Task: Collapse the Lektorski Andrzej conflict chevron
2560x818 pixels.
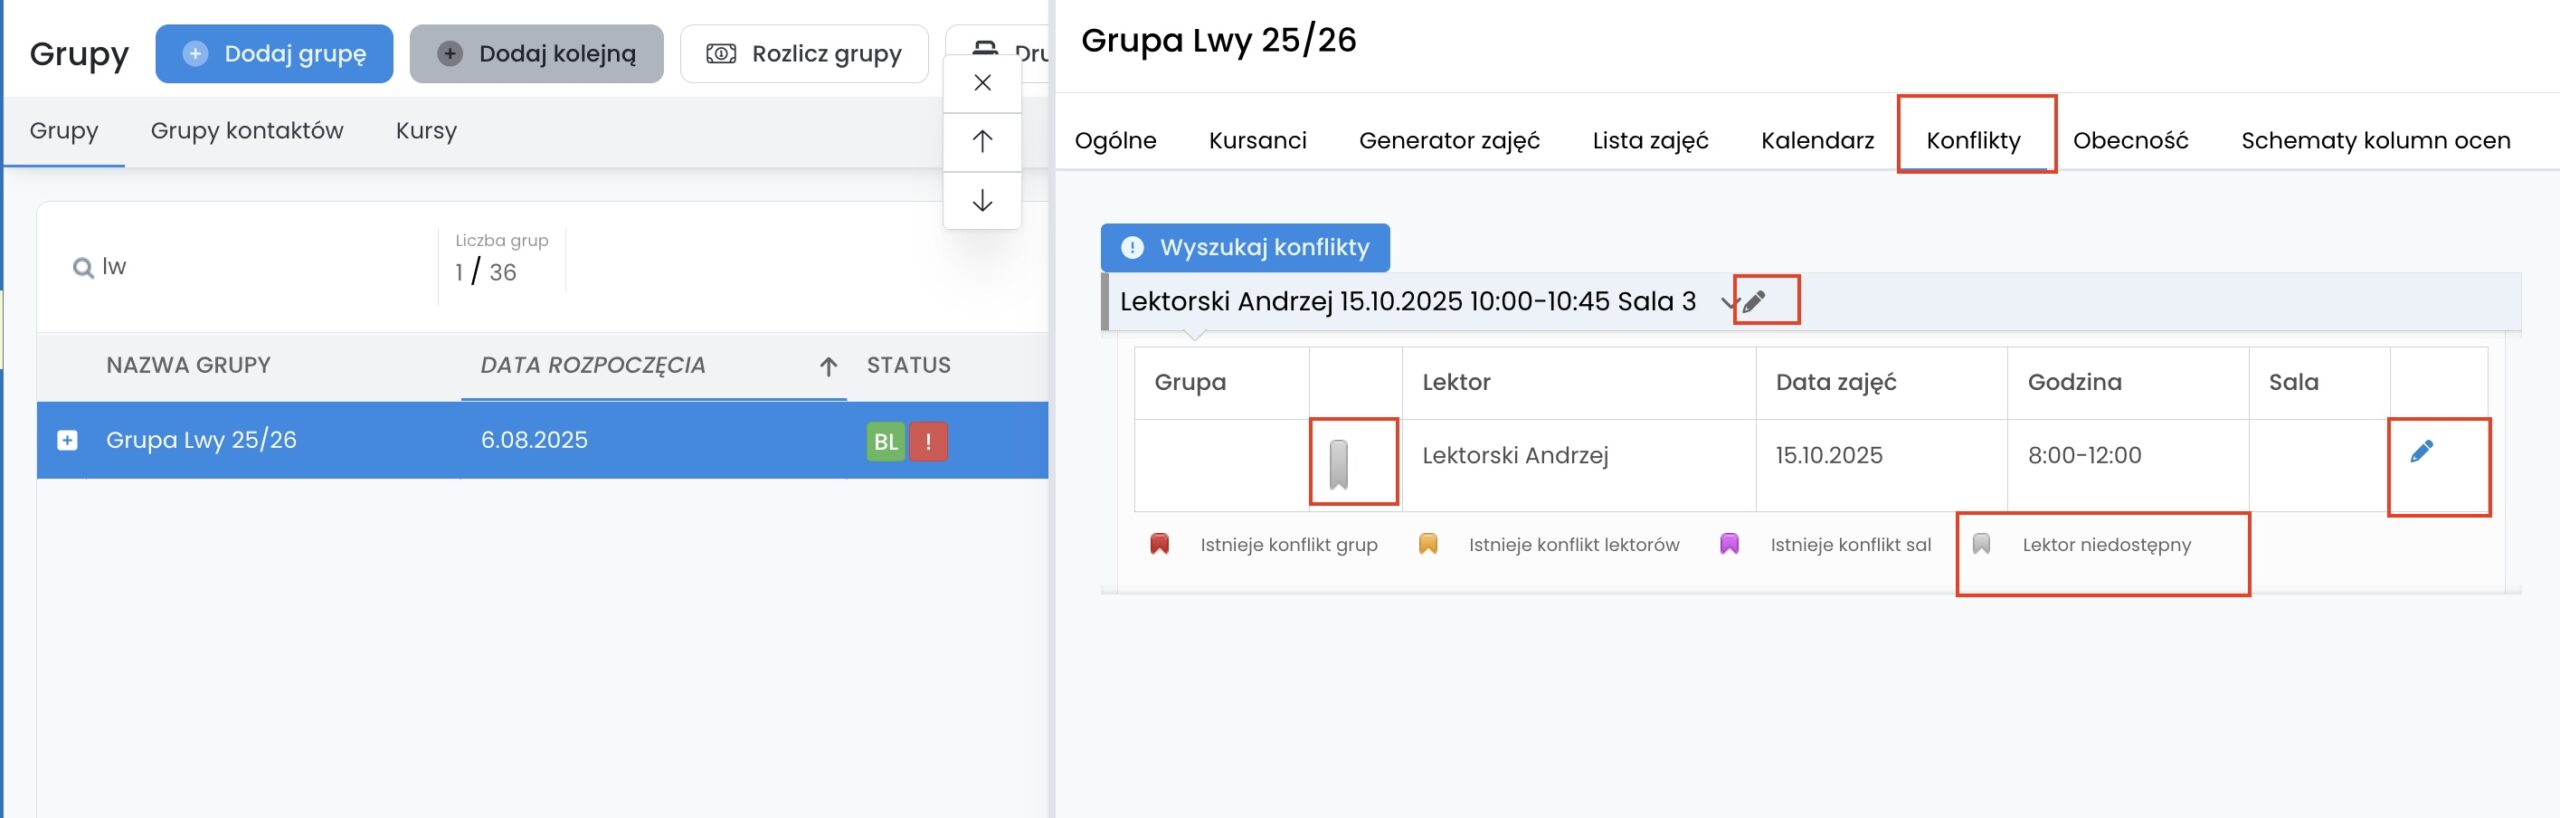Action: [x=1729, y=302]
